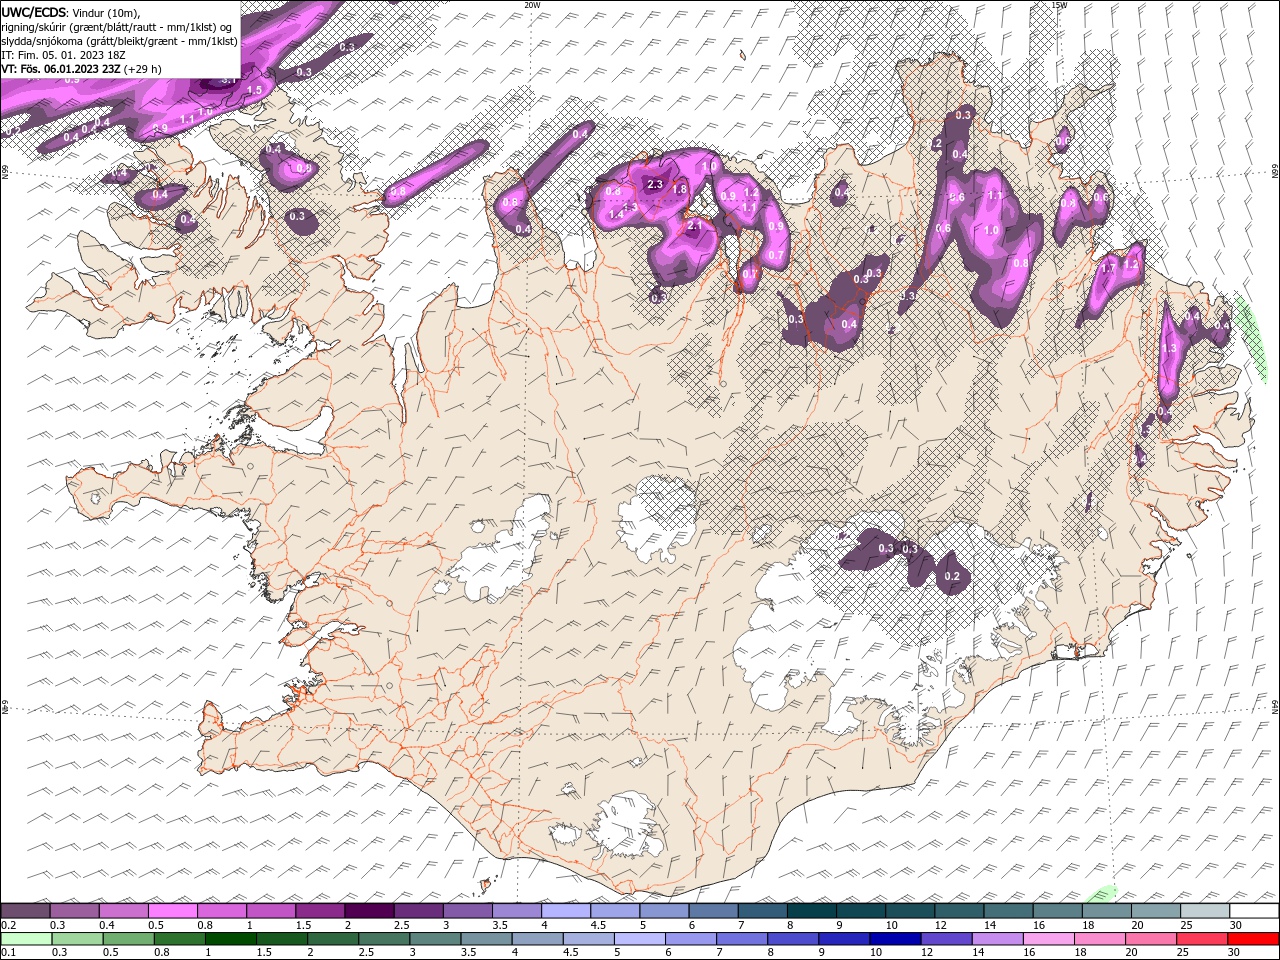Pick the 0.8 swatch in the upper legend

coord(221,911)
